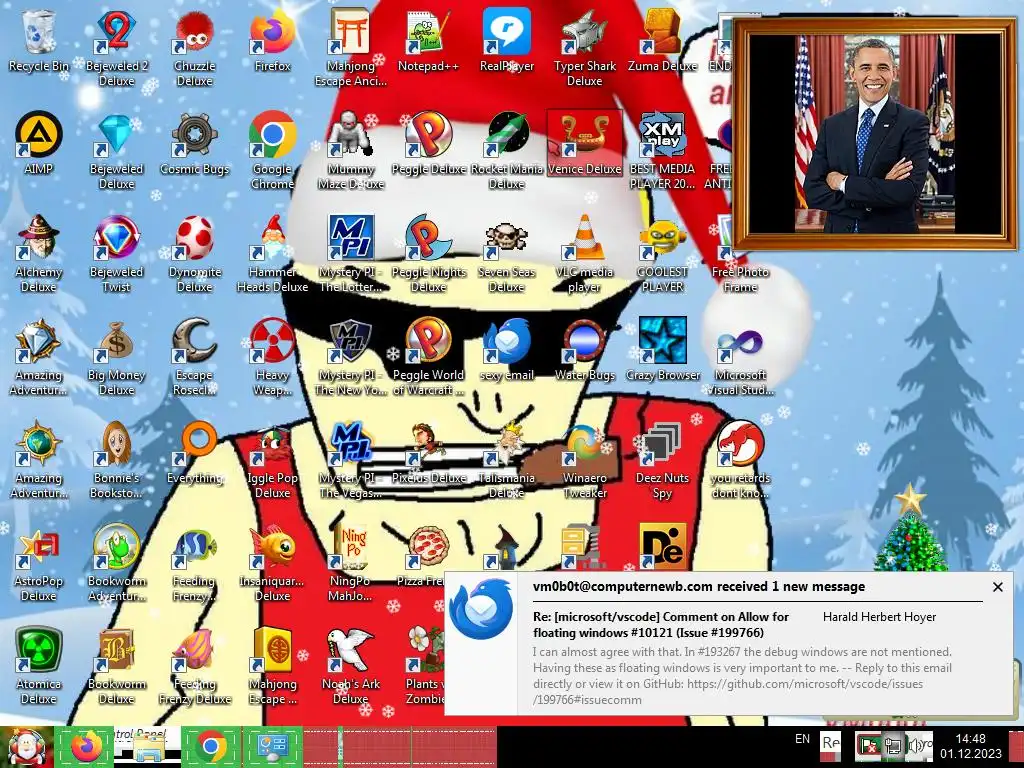Launch Iggle Pop Deluxe icon

tap(272, 460)
